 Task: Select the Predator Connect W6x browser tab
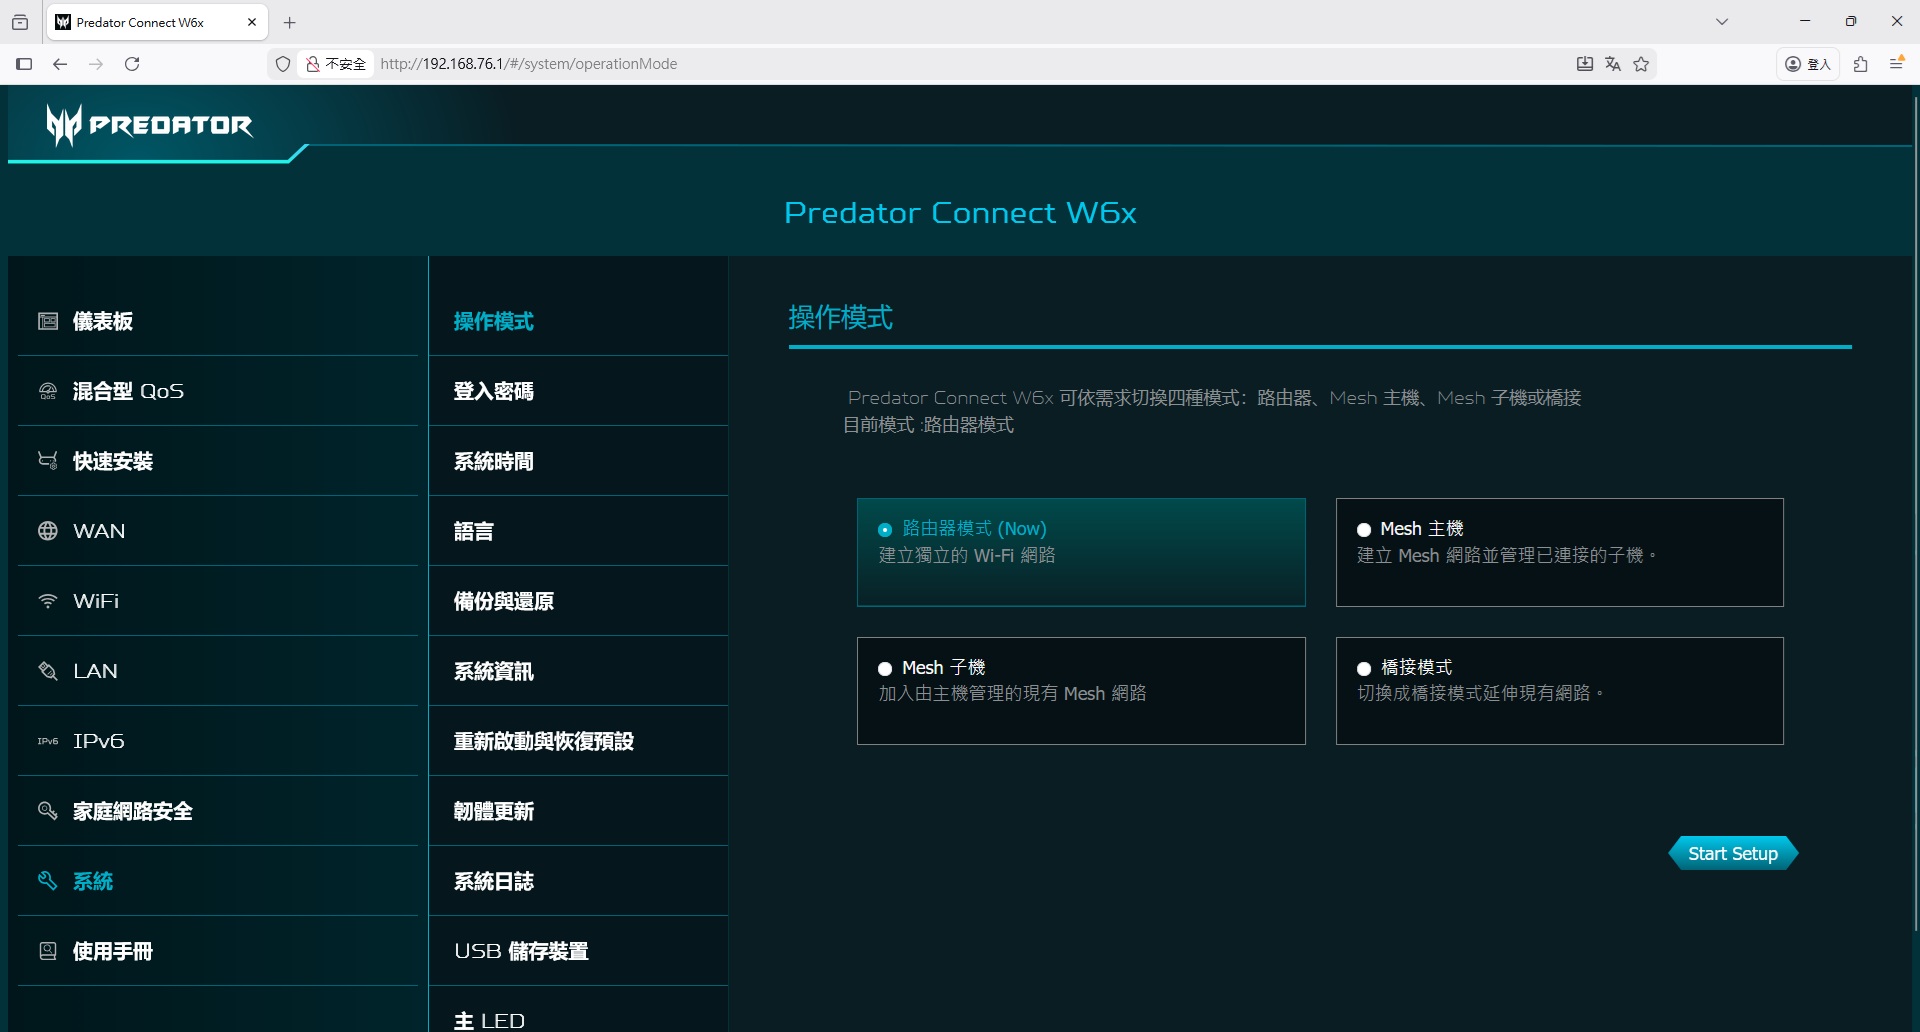click(x=157, y=22)
